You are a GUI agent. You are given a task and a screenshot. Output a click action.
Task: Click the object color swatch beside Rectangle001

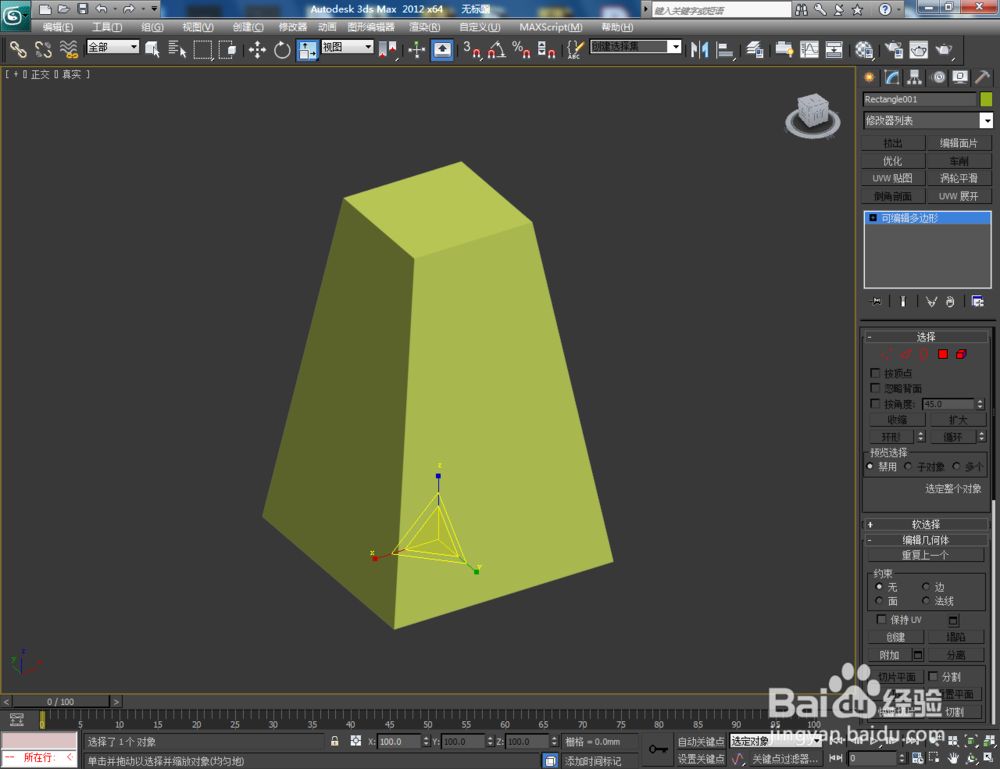coord(985,99)
